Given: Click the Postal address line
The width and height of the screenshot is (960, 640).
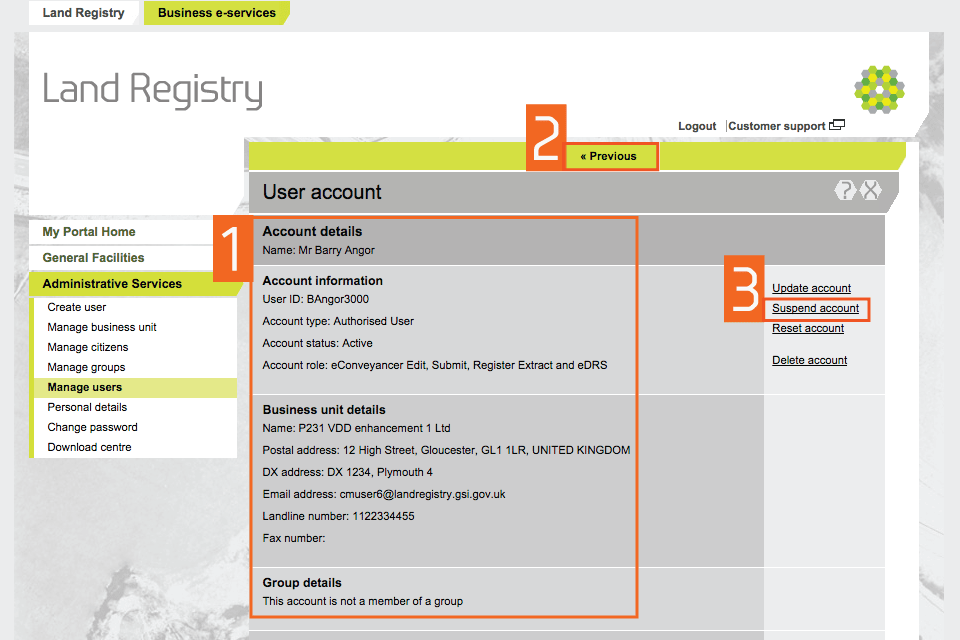Looking at the screenshot, I should pos(446,450).
